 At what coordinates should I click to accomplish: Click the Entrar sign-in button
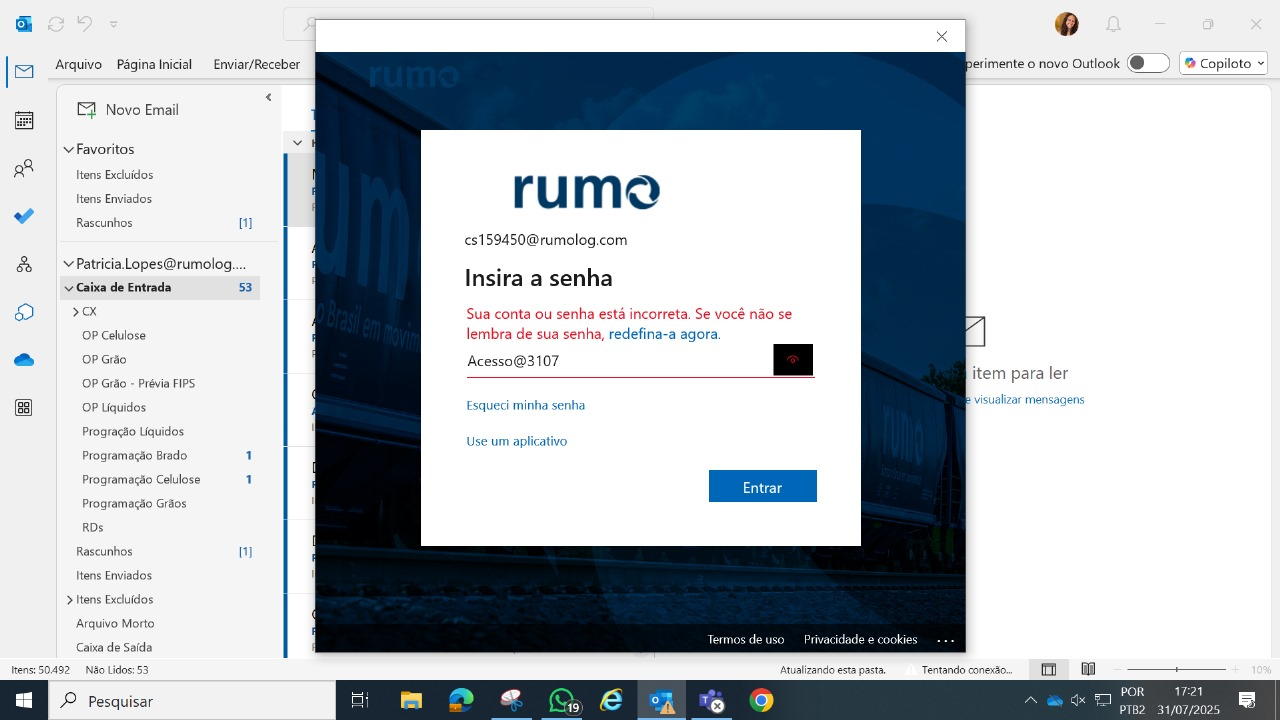(x=763, y=486)
